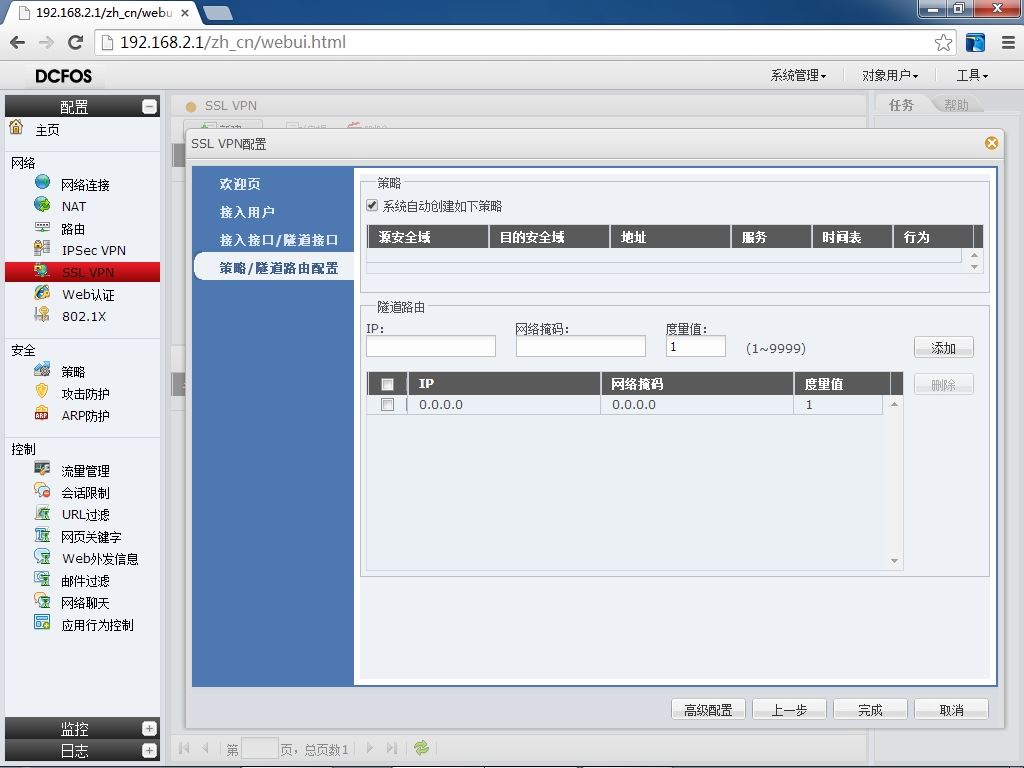Click the 度量值 input field
The width and height of the screenshot is (1024, 768).
pos(696,346)
